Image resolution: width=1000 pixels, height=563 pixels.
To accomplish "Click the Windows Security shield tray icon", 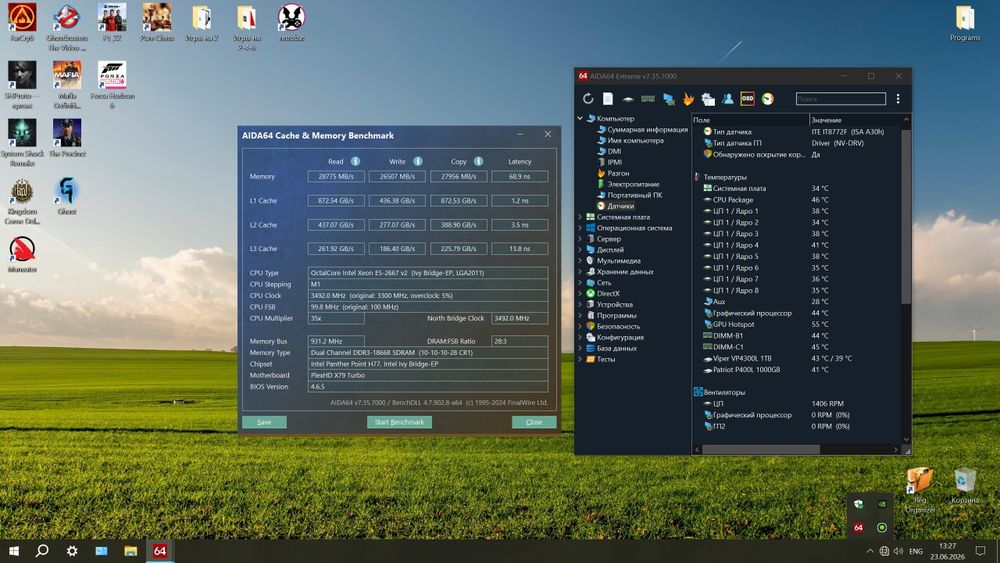I will pyautogui.click(x=858, y=504).
